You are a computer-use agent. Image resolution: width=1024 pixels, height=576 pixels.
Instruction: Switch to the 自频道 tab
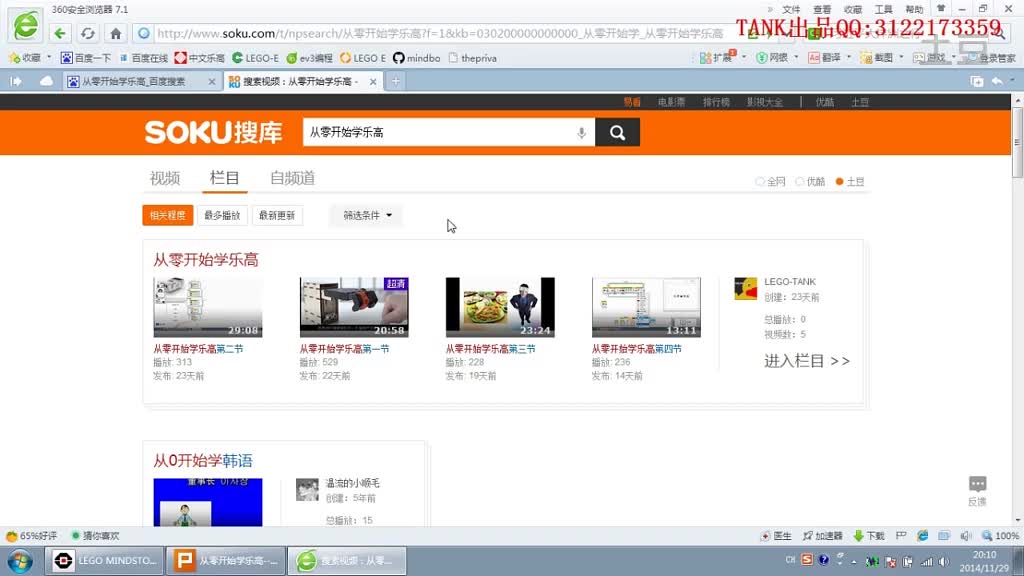pyautogui.click(x=293, y=178)
